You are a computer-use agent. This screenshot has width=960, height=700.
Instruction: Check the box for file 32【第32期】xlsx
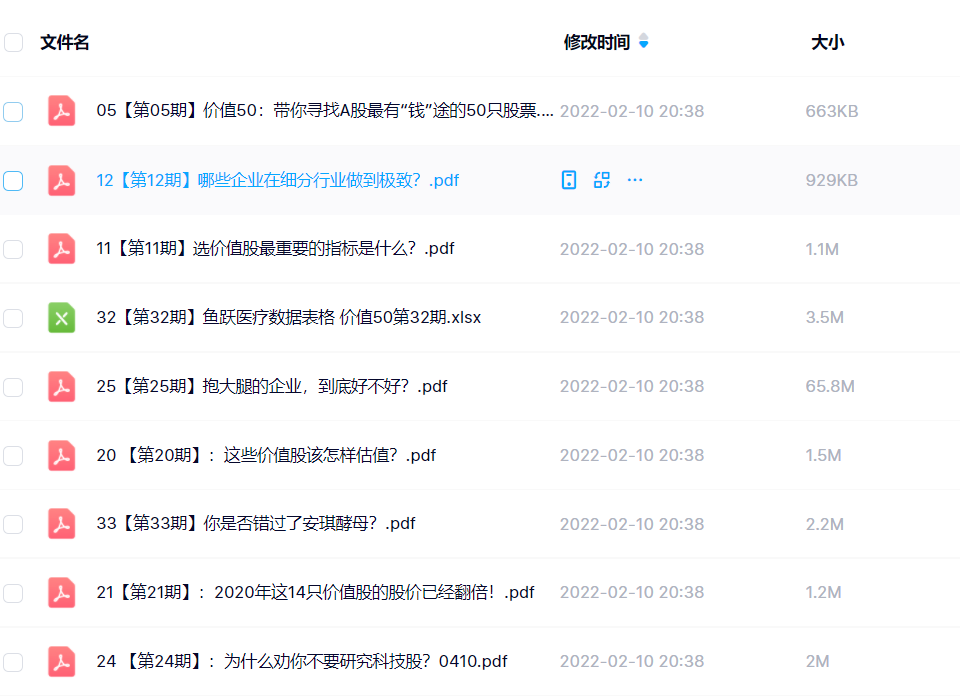13,318
